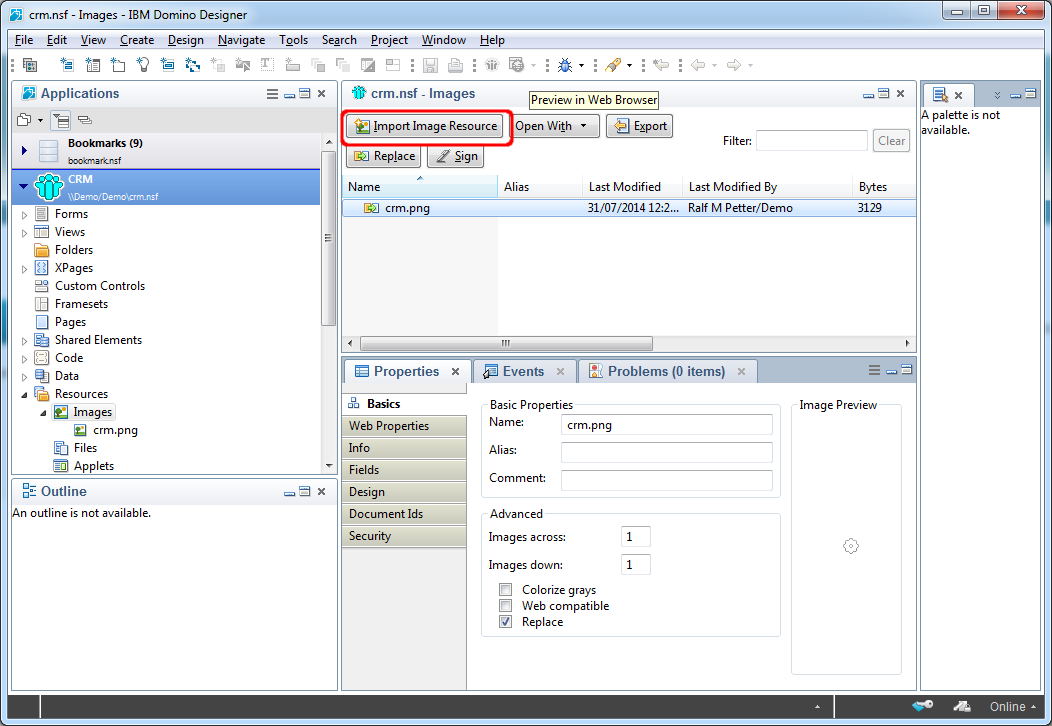The image size is (1052, 726).
Task: Expand the Forms tree node
Action: click(25, 214)
